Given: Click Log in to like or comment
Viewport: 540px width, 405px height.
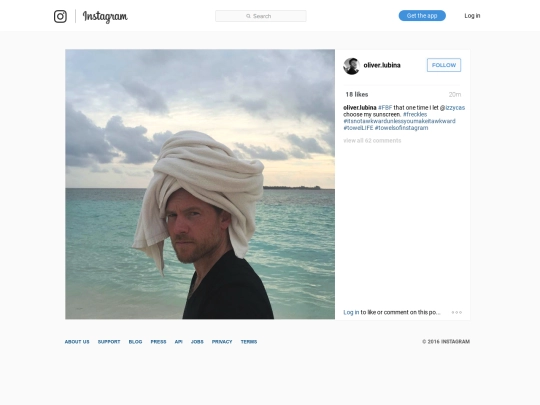Looking at the screenshot, I should tap(351, 312).
